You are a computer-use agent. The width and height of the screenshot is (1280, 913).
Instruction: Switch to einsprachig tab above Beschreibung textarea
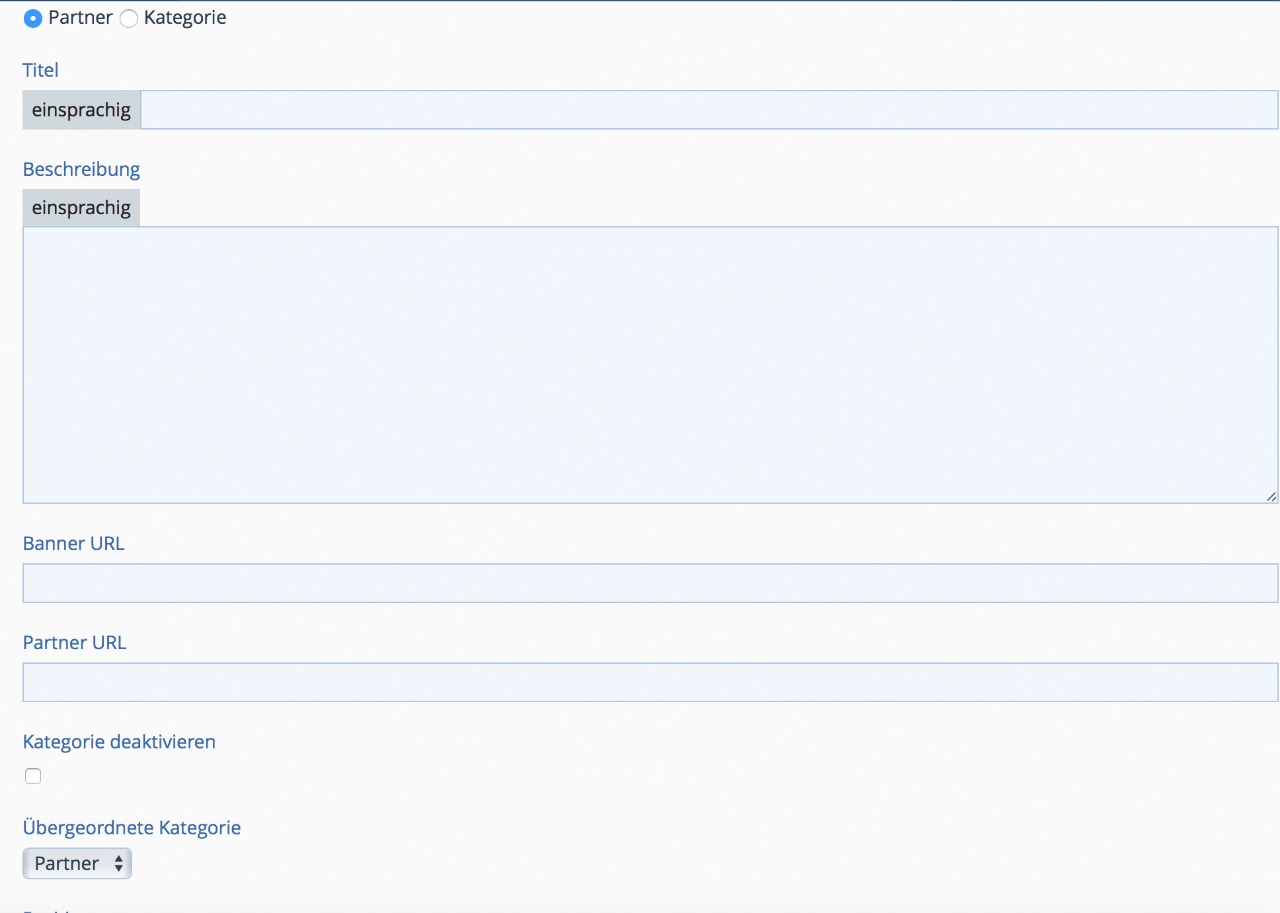click(81, 208)
